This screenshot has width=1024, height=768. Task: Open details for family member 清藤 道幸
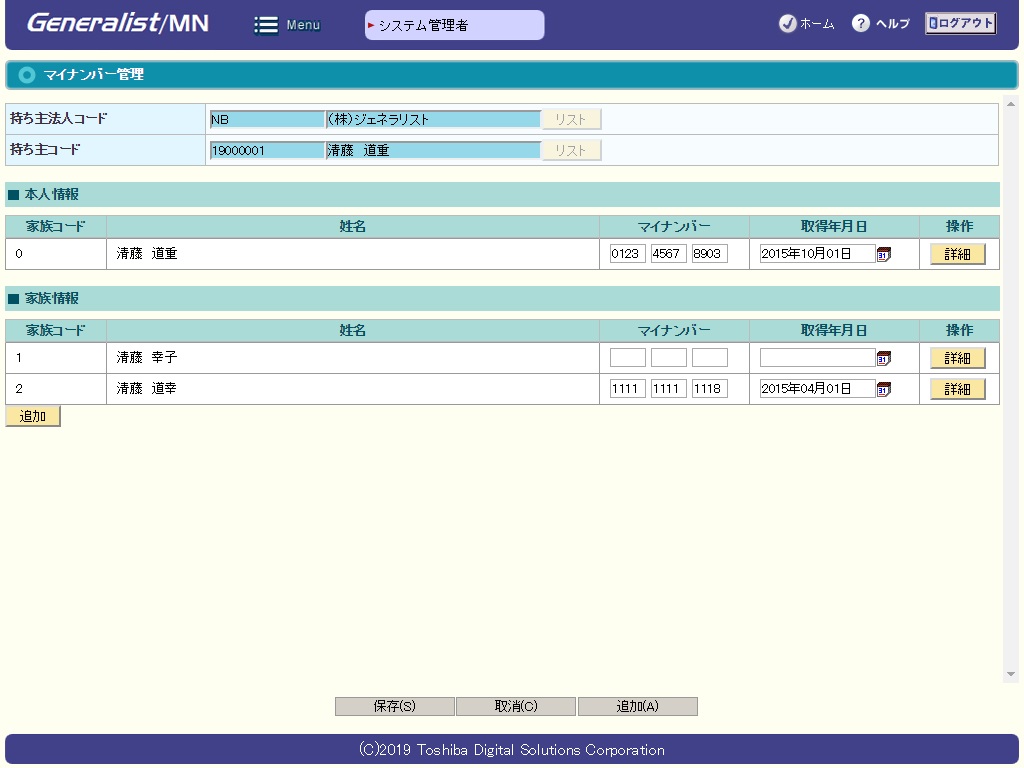tap(957, 389)
